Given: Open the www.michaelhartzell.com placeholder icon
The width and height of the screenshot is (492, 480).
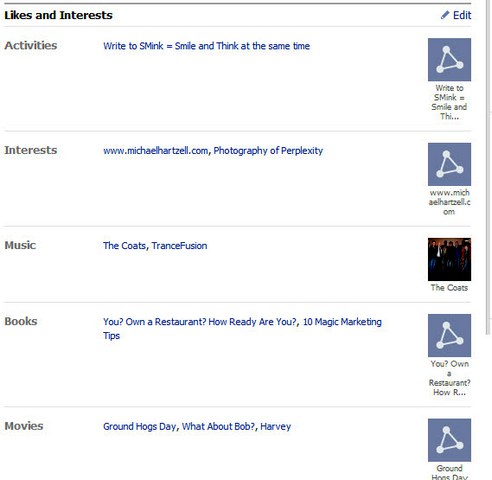Looking at the screenshot, I should pyautogui.click(x=449, y=164).
